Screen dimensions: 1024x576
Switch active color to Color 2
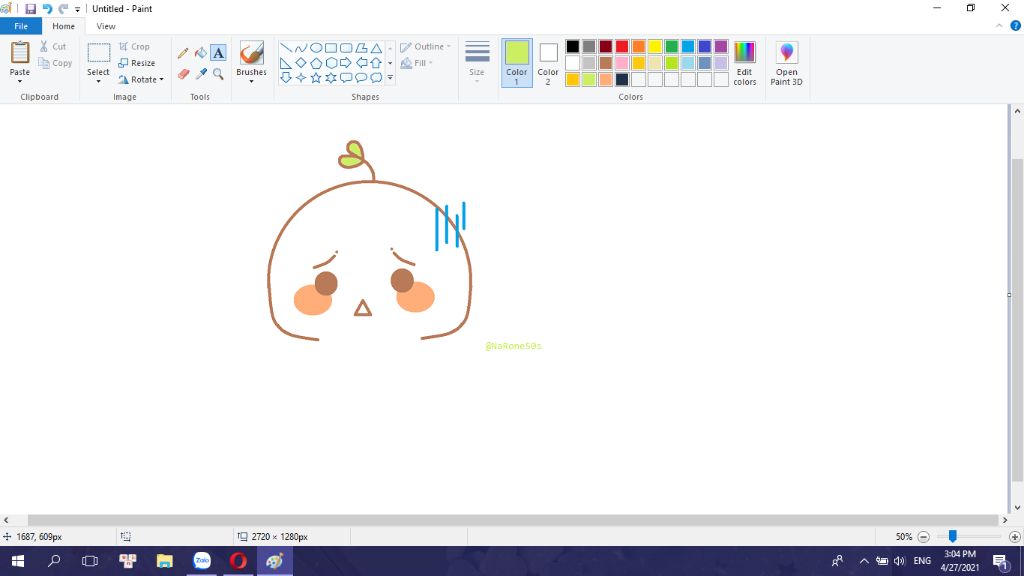[x=548, y=62]
